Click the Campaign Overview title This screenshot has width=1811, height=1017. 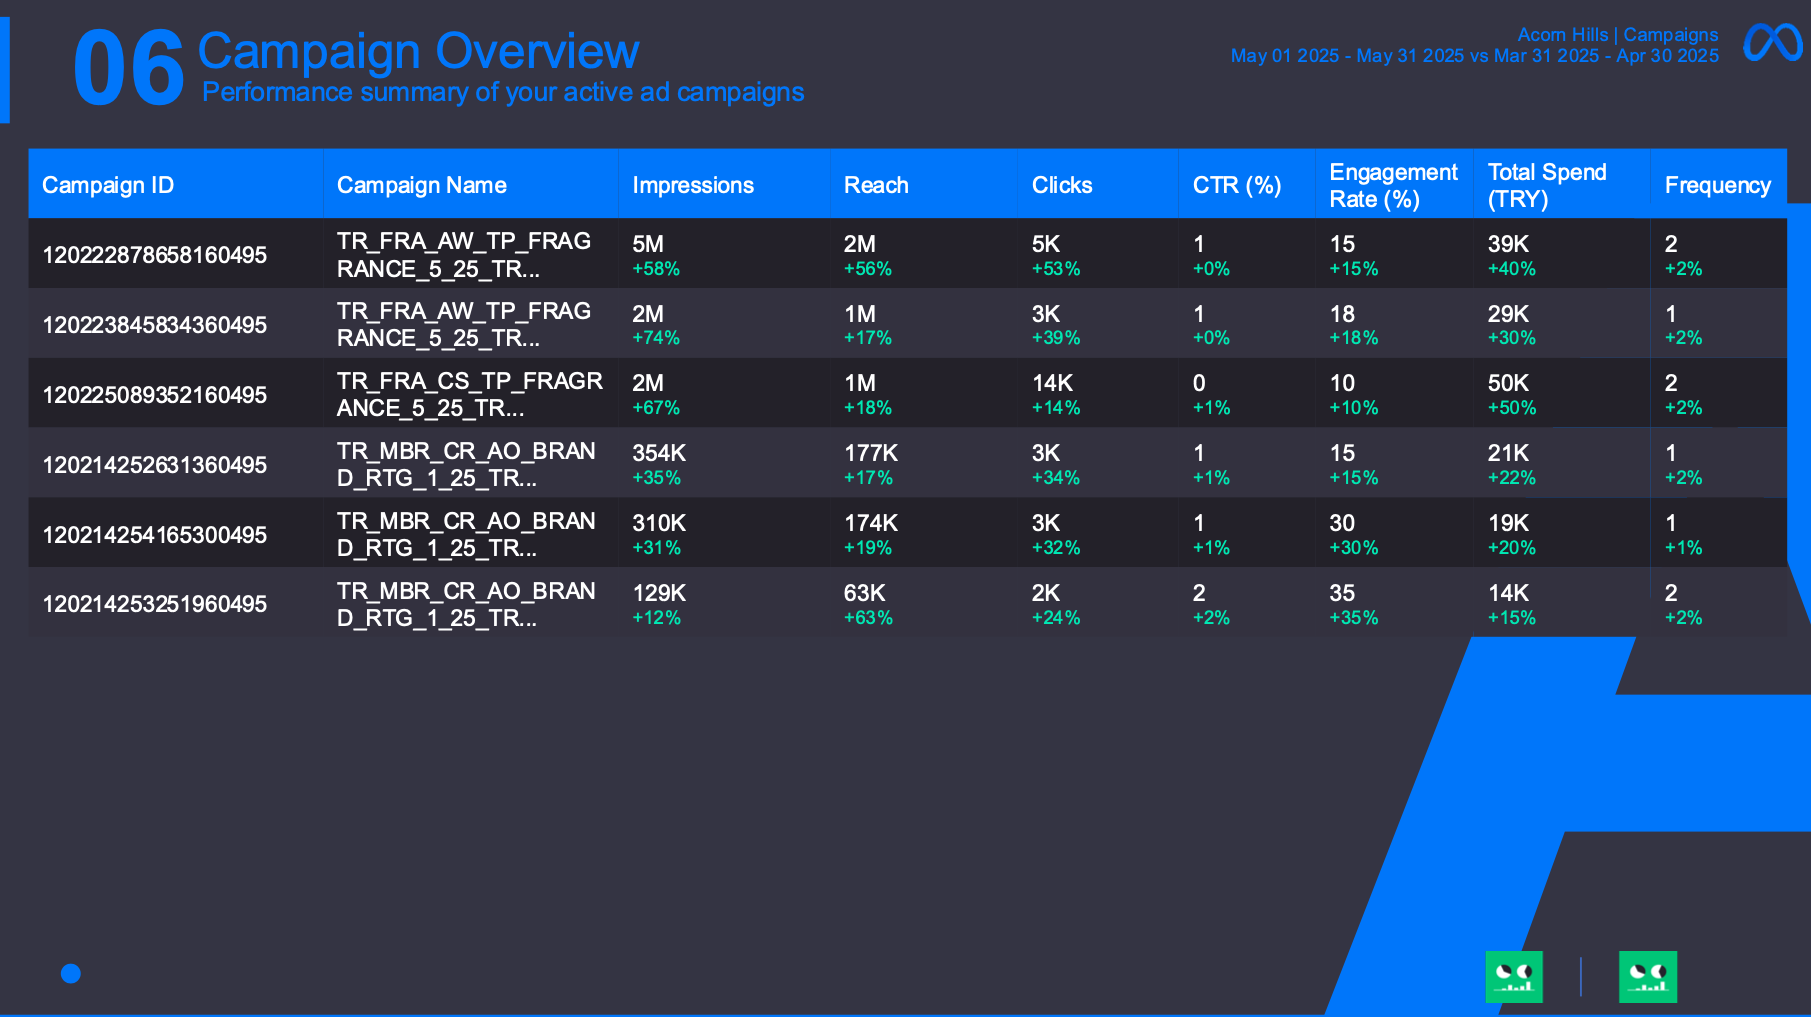point(418,51)
